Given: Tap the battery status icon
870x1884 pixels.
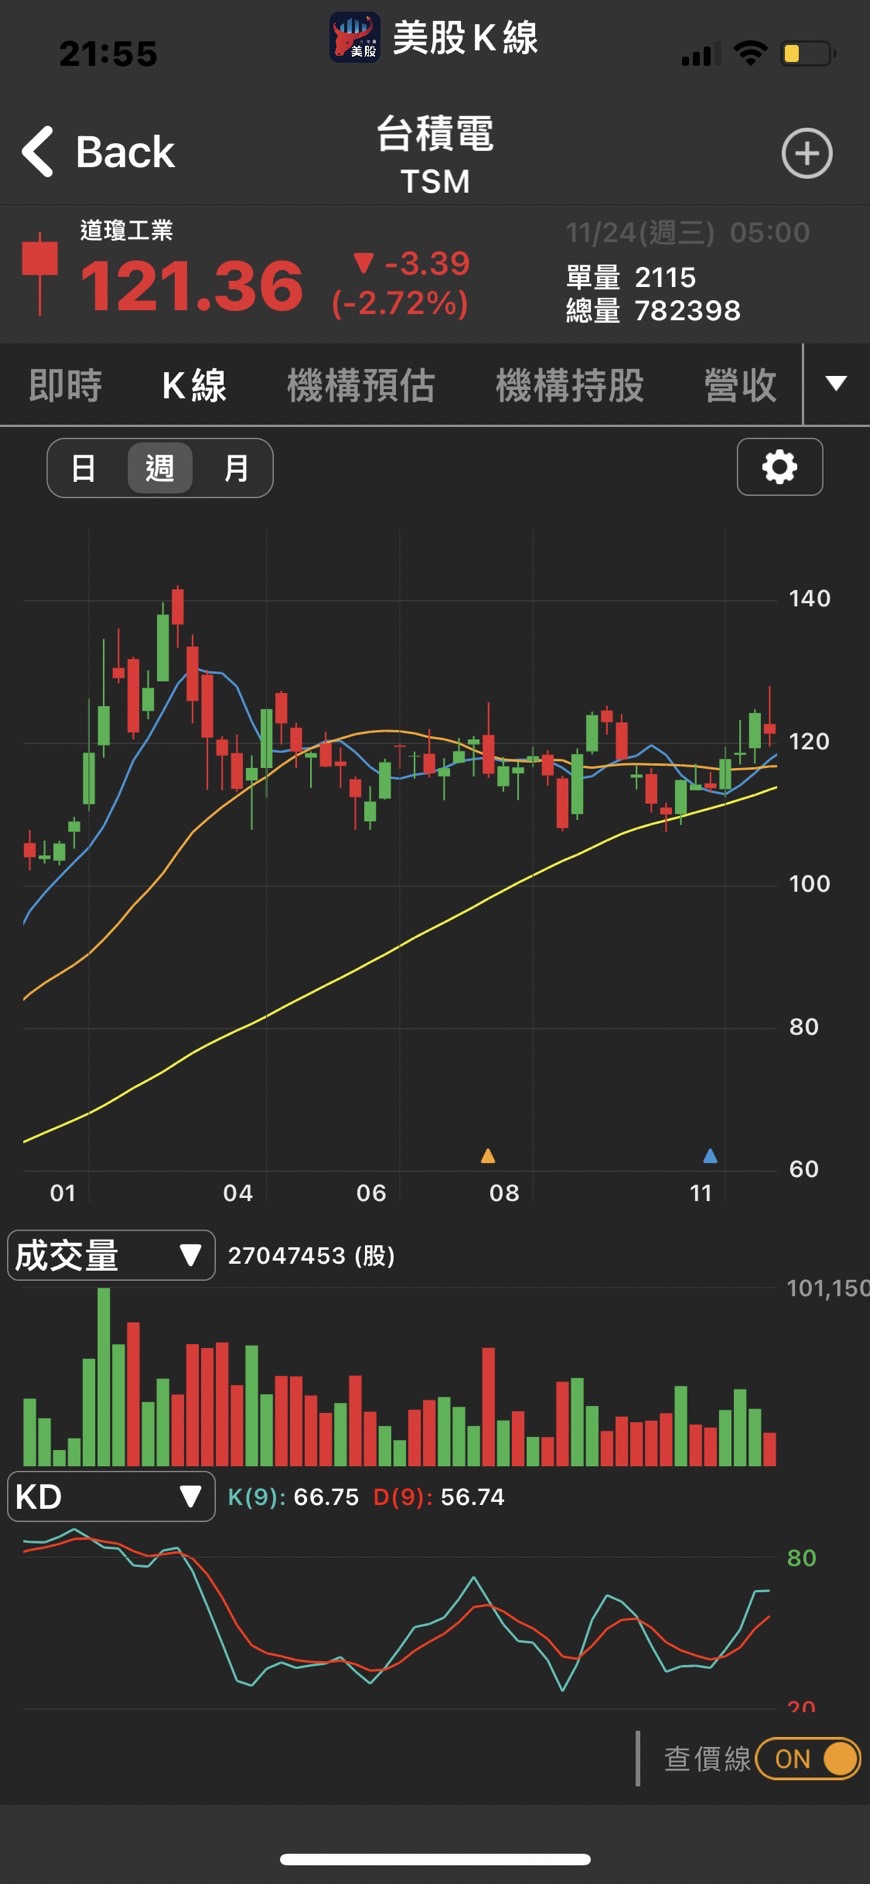Looking at the screenshot, I should [807, 54].
